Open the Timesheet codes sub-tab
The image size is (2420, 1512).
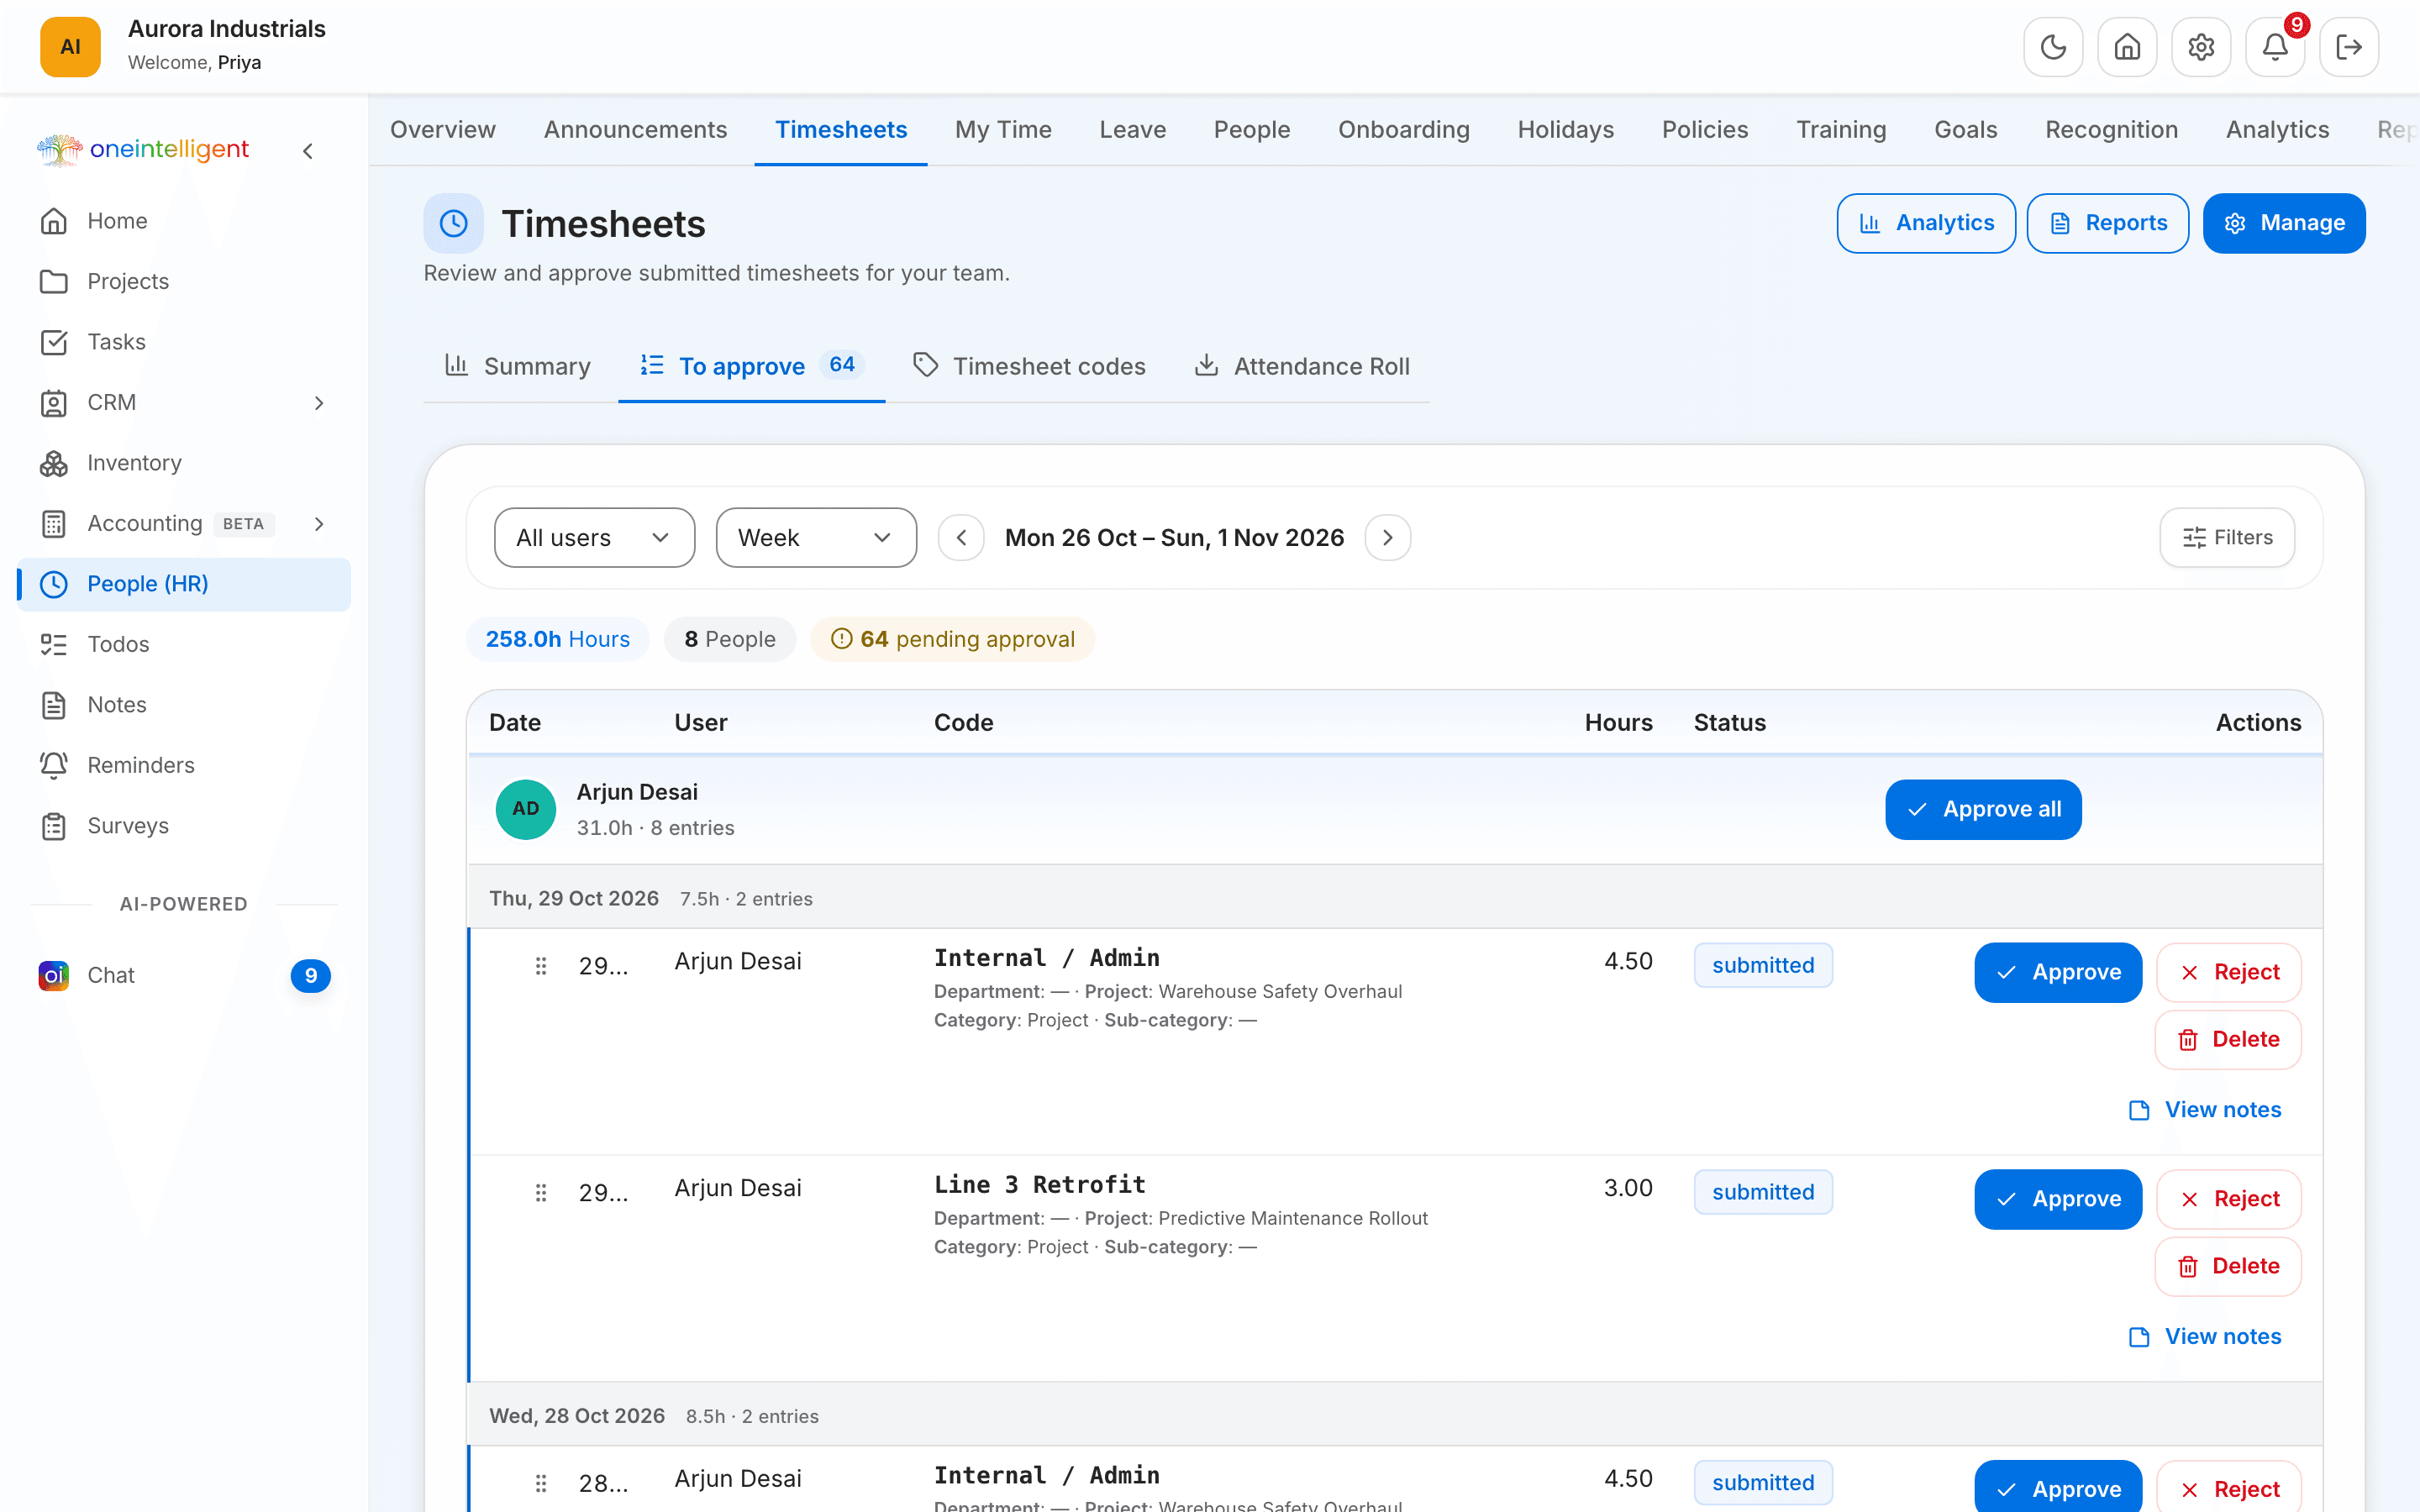coord(1030,366)
